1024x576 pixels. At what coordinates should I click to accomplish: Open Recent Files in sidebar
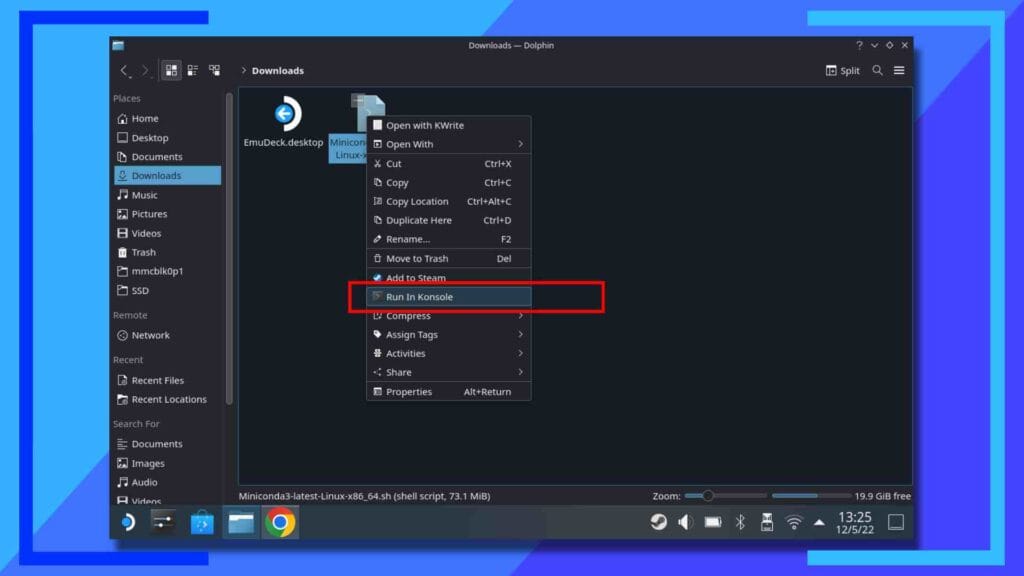click(x=168, y=380)
